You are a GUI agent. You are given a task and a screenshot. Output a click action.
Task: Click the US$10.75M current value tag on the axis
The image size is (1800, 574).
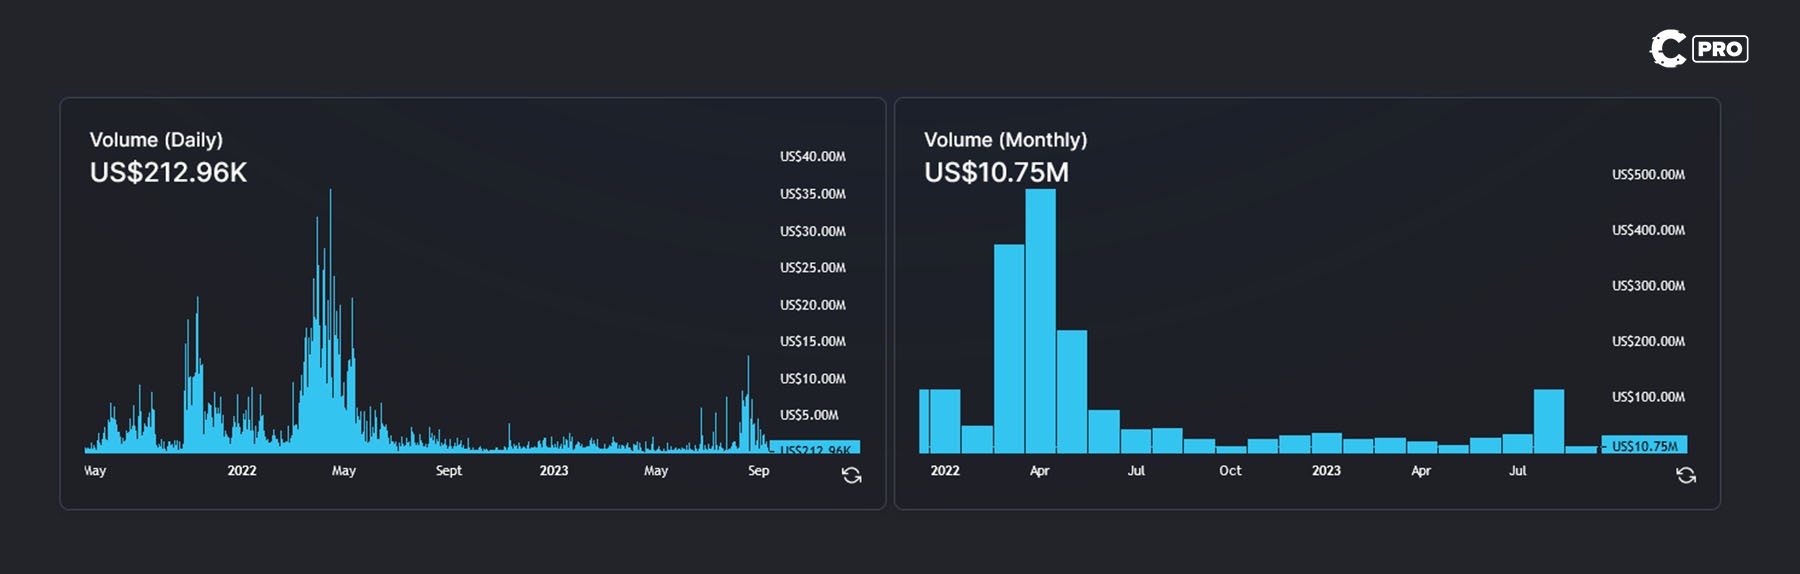1644,446
